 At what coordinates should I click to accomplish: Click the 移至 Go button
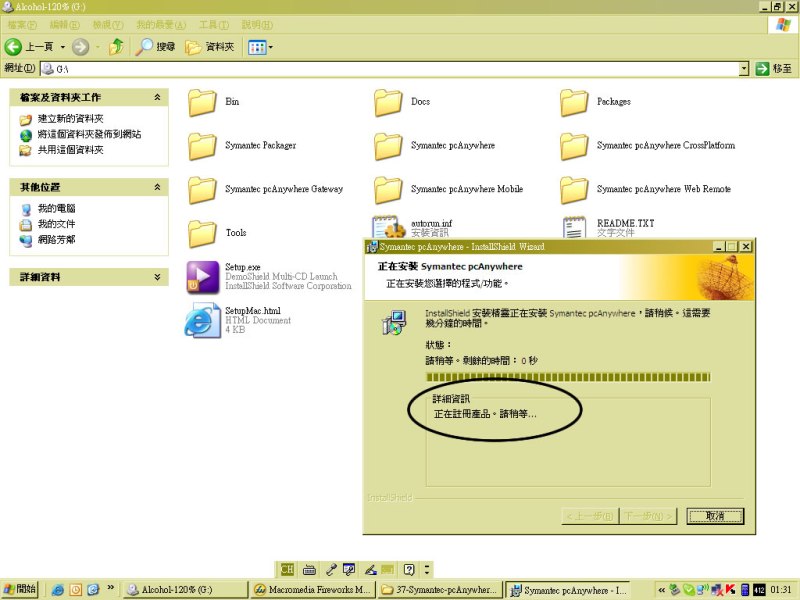tap(774, 68)
